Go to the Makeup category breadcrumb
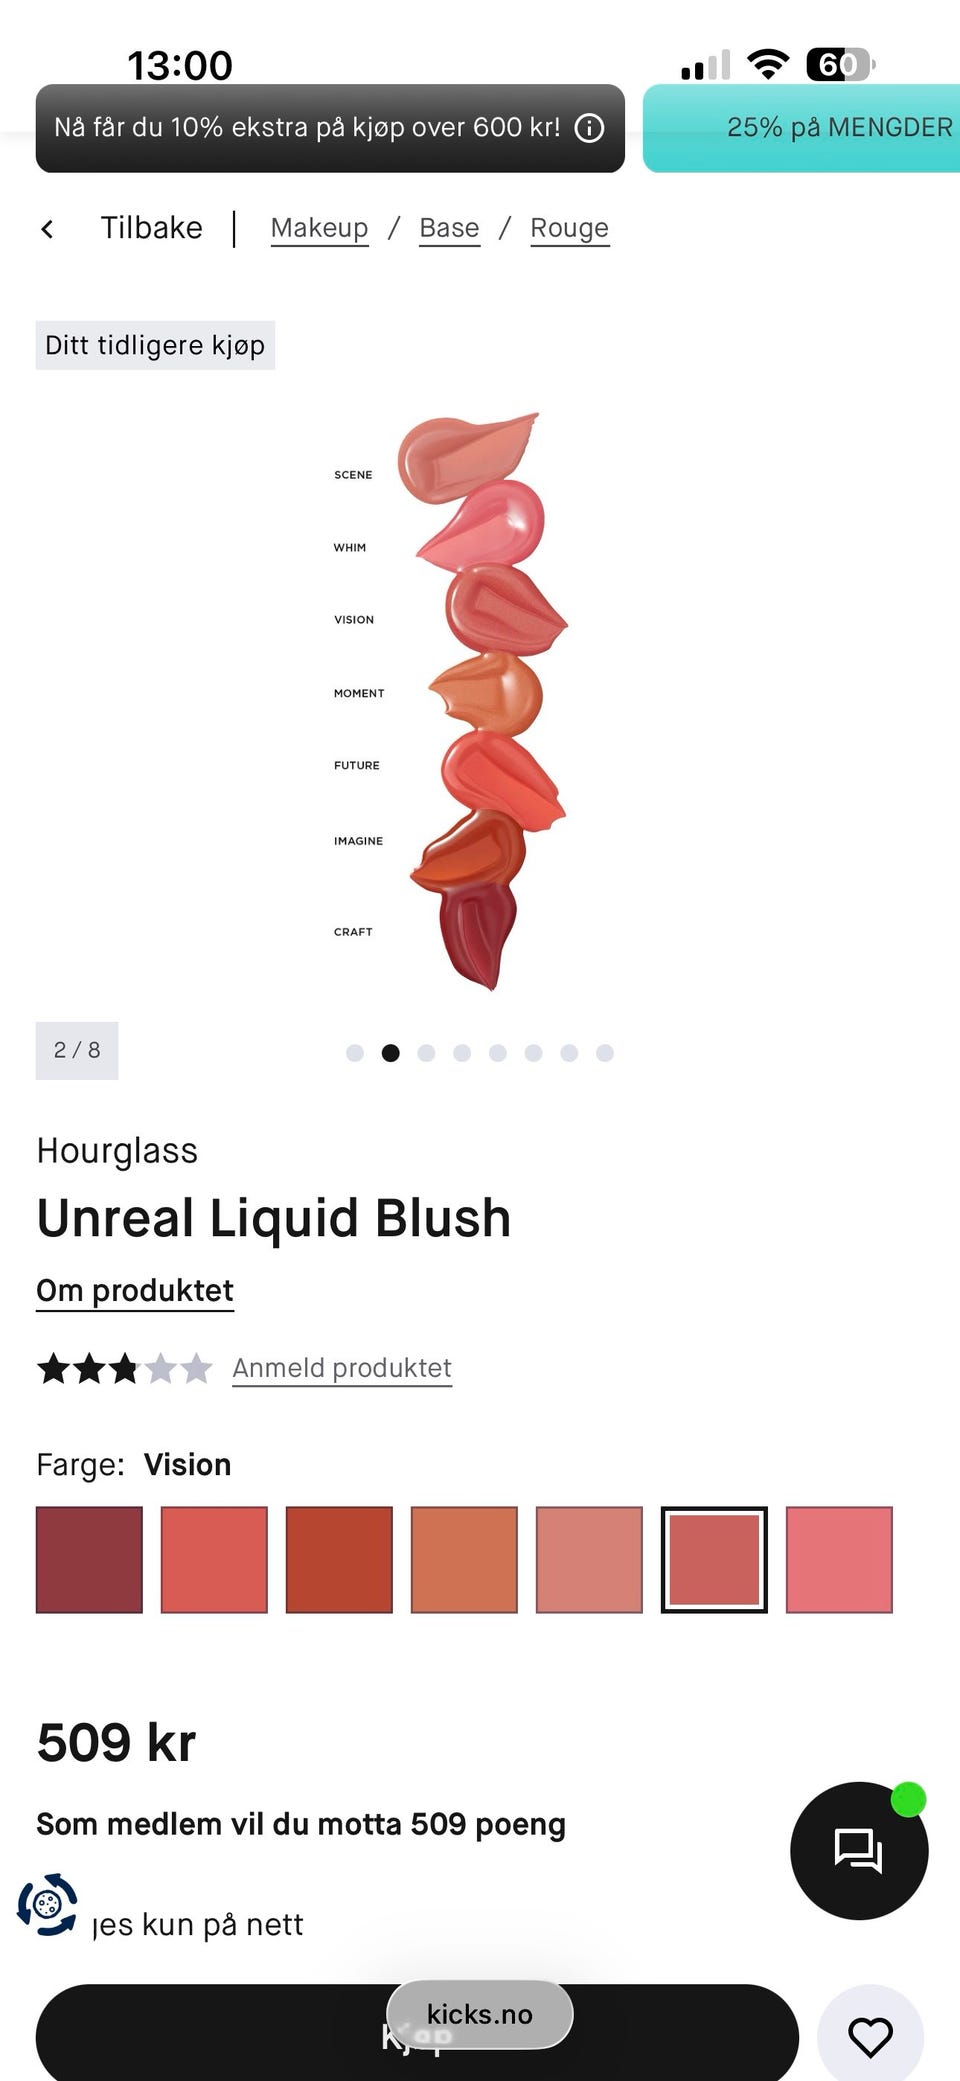Image resolution: width=960 pixels, height=2081 pixels. coord(319,228)
